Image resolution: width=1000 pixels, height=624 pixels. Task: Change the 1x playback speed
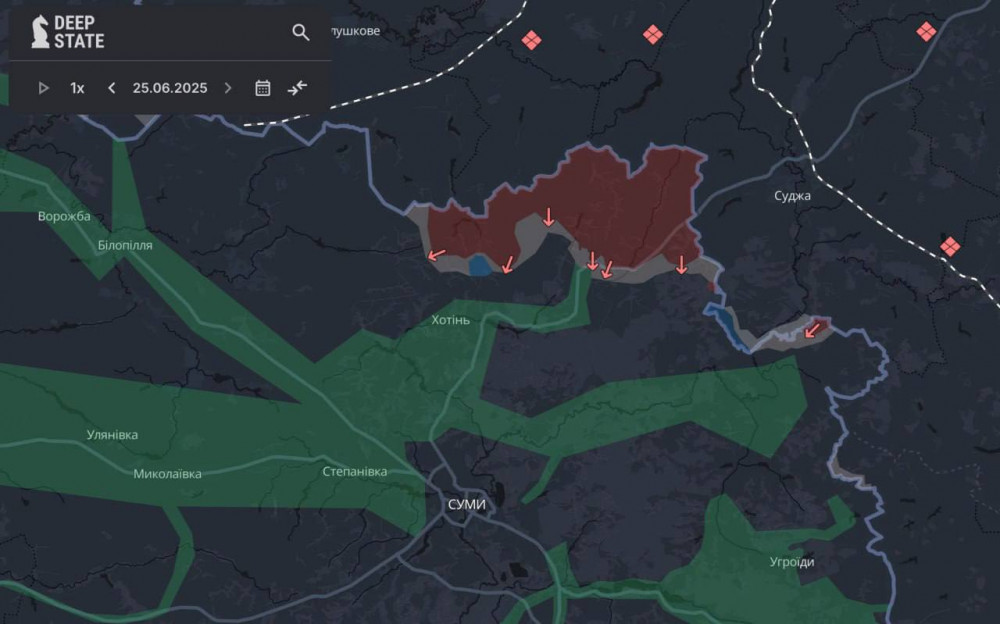click(x=77, y=88)
